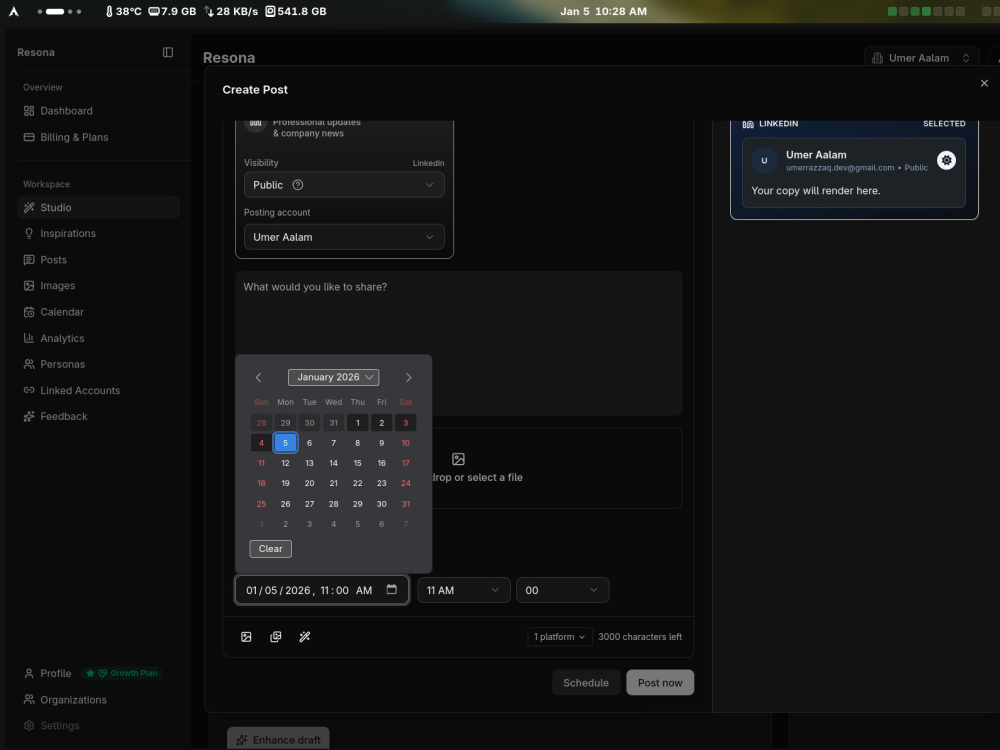Pick January 20 in the calendar
This screenshot has width=1000, height=750.
[309, 483]
